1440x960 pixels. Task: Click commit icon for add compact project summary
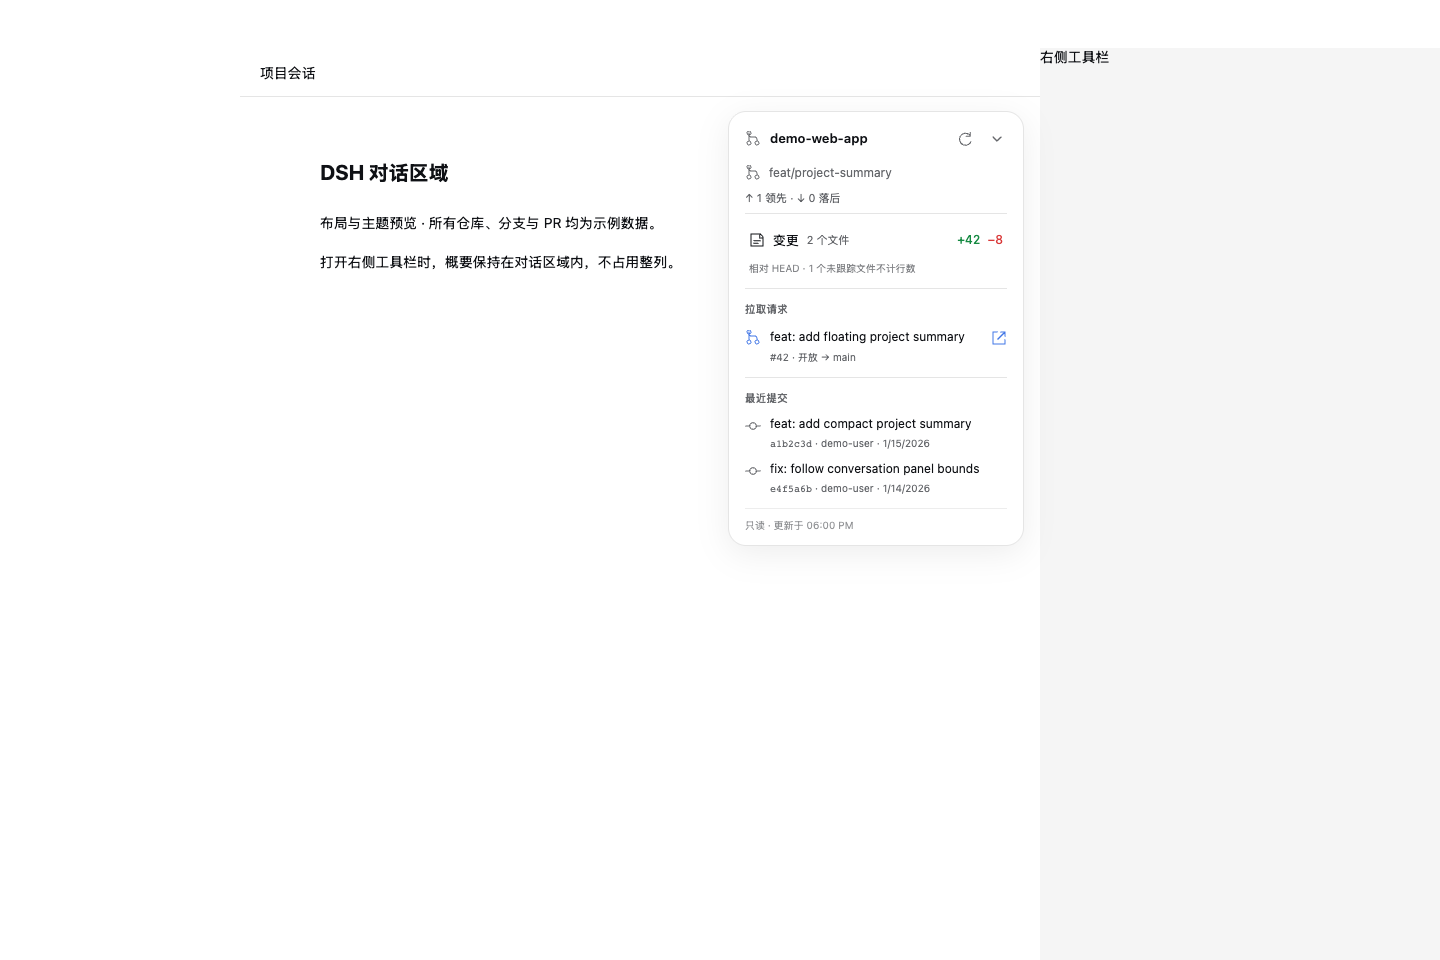pos(753,426)
